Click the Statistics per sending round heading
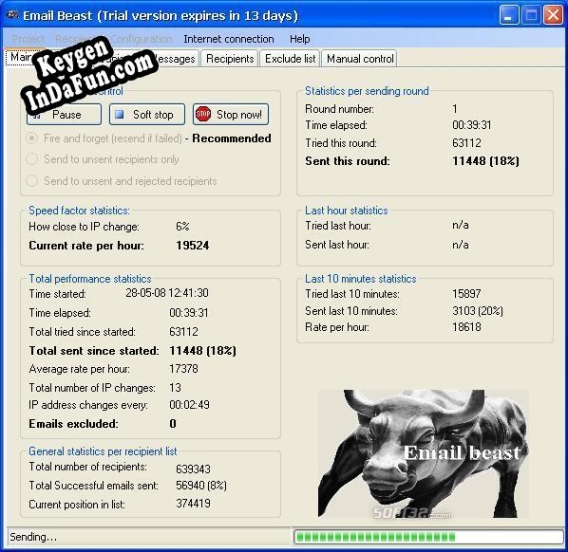 [x=367, y=91]
